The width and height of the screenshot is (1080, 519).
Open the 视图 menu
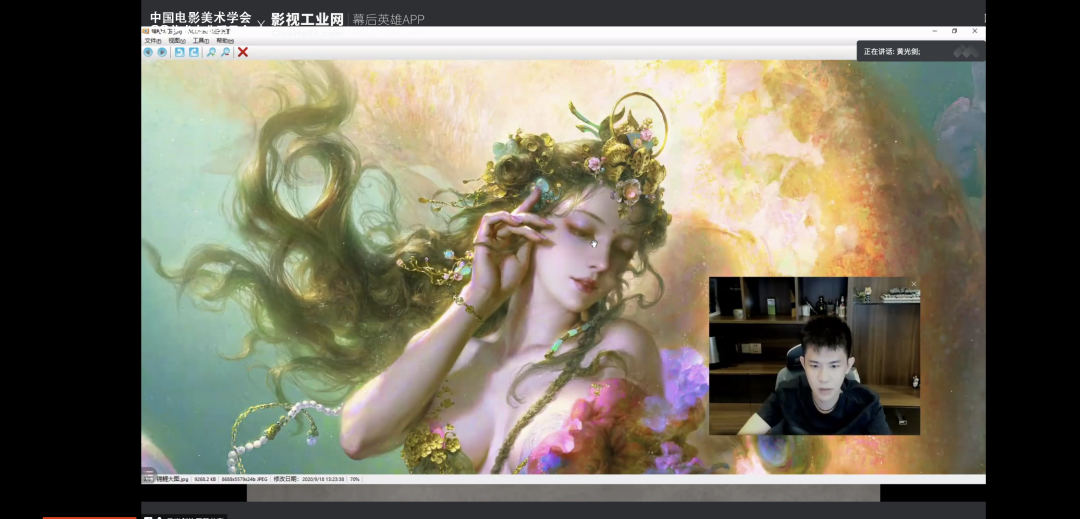pyautogui.click(x=176, y=41)
